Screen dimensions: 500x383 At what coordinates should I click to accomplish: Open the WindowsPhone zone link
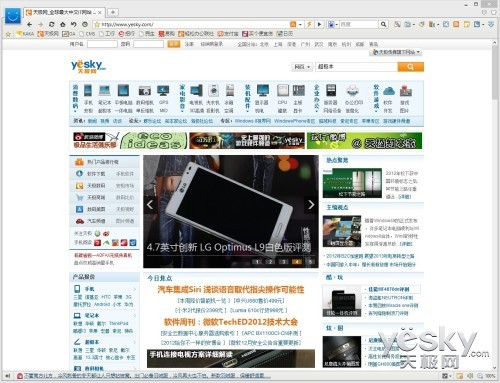pos(294,121)
